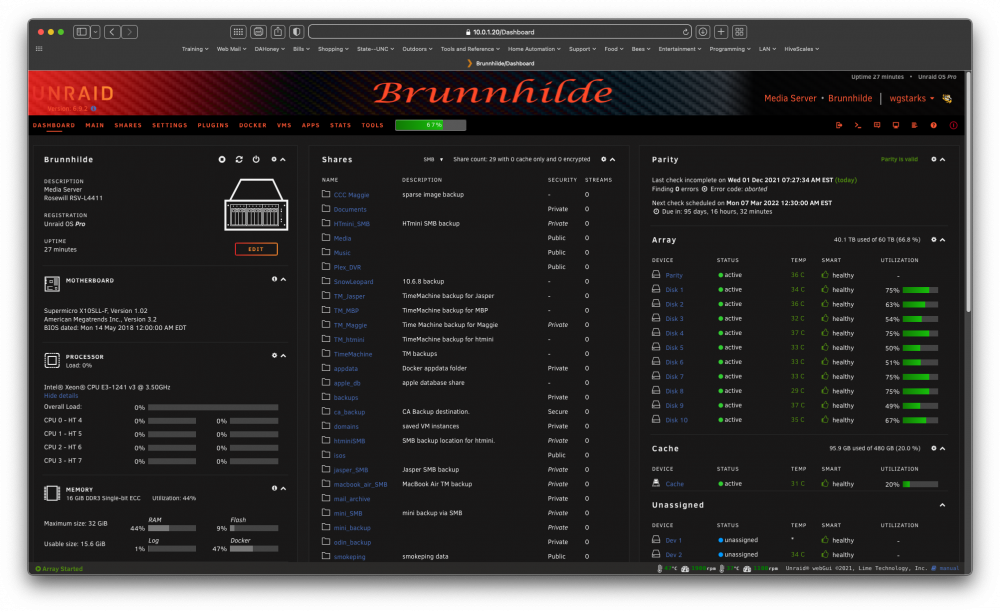Click the Memory info icon
1000x612 pixels.
click(274, 488)
